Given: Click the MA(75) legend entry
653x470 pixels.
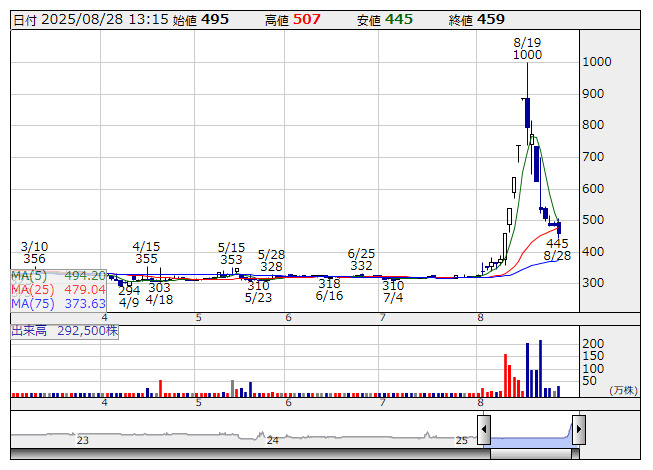Looking at the screenshot, I should (59, 304).
